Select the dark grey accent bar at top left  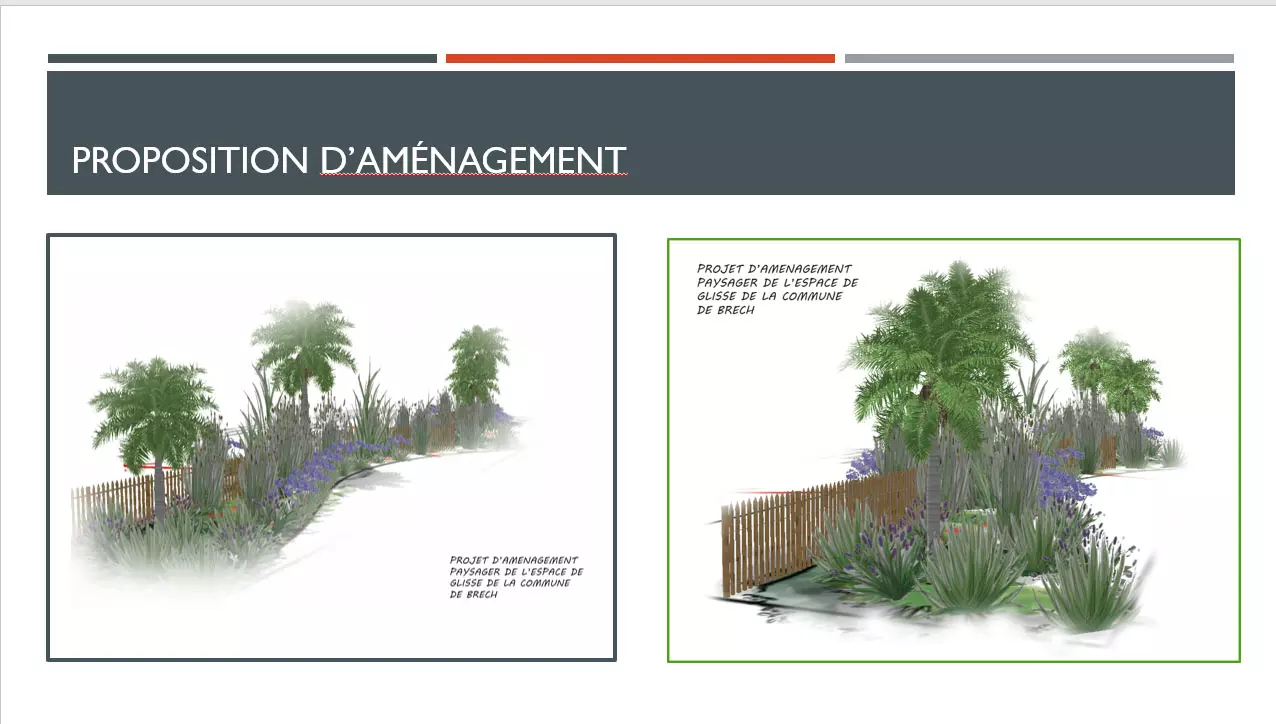click(x=242, y=59)
